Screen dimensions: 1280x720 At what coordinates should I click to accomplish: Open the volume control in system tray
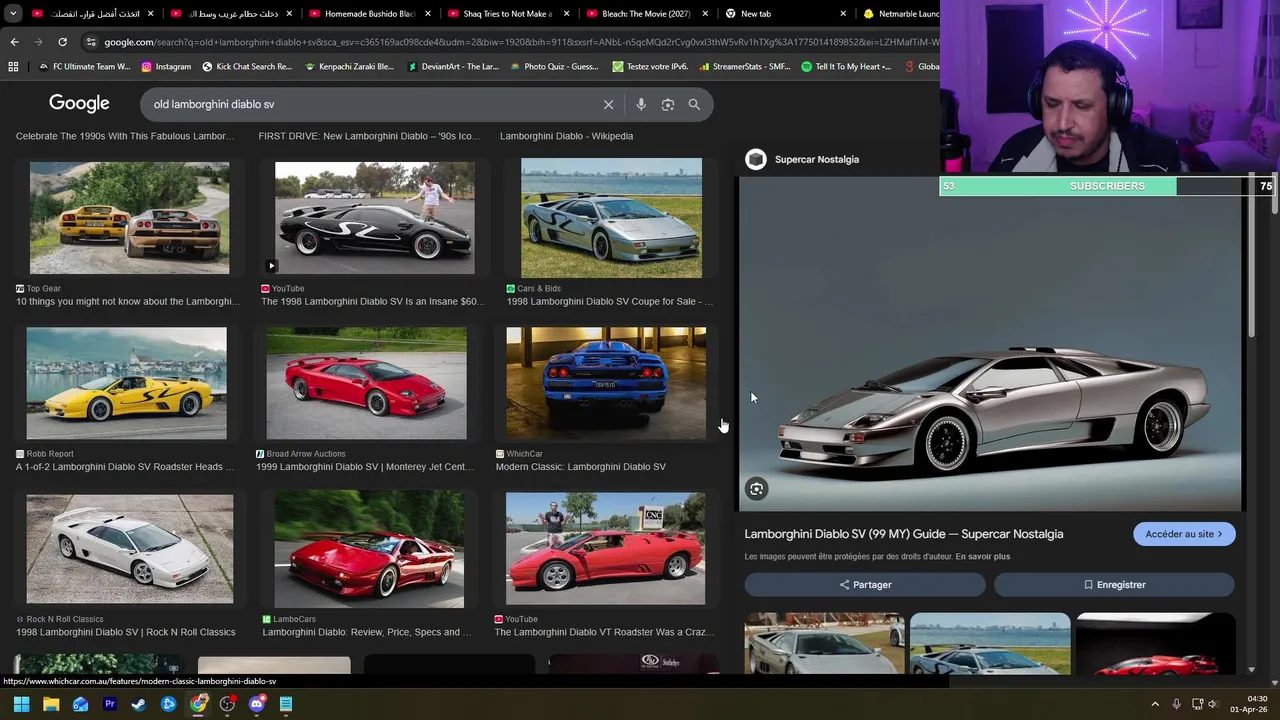coord(1213,704)
